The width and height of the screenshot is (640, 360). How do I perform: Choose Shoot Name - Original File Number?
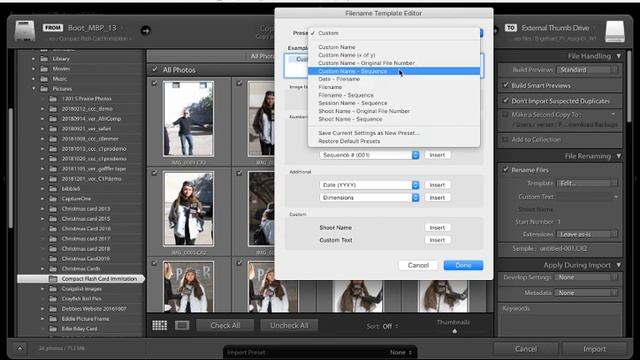[394, 111]
